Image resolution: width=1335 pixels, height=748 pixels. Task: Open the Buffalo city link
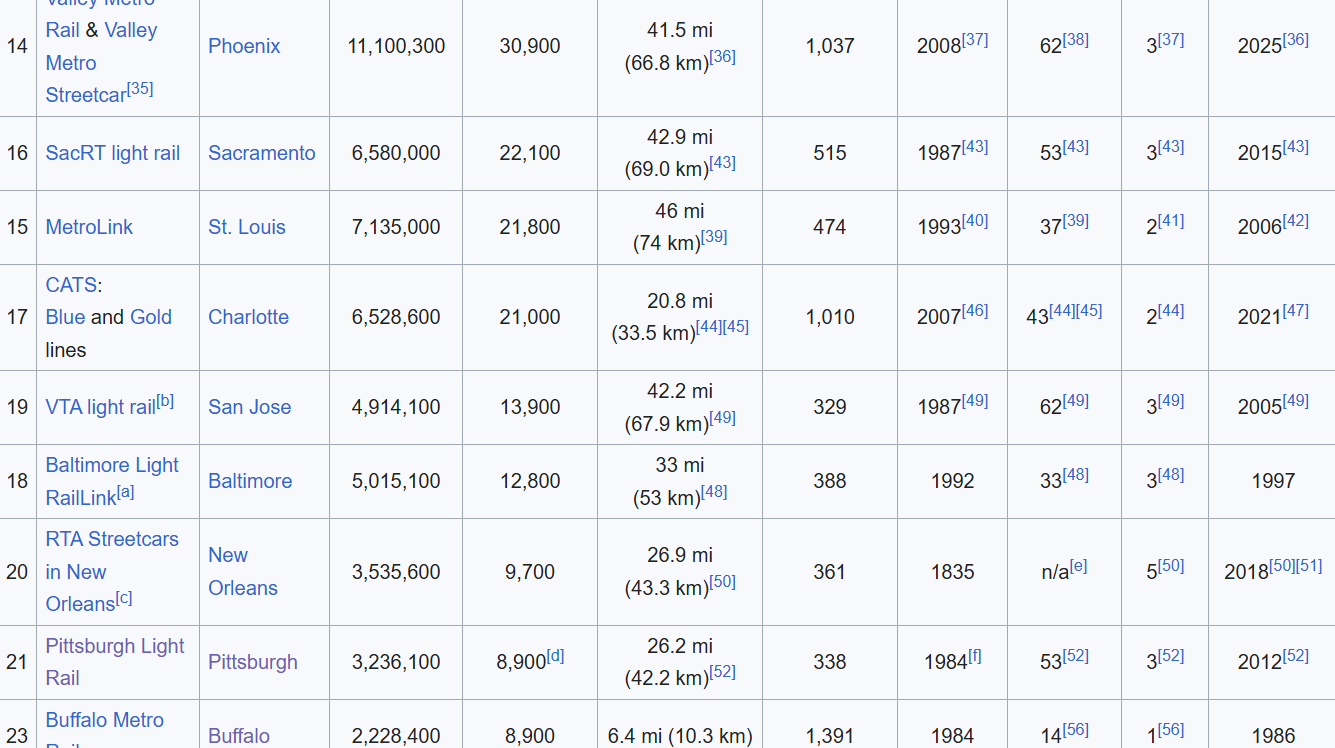239,736
